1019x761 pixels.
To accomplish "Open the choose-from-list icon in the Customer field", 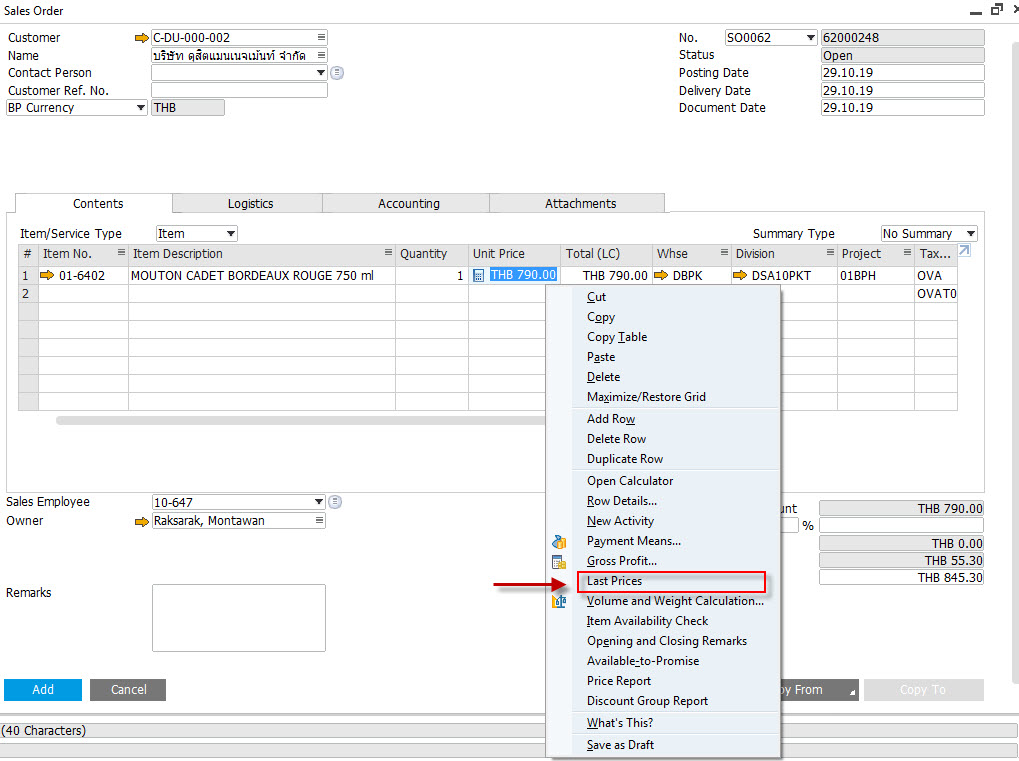I will (x=321, y=38).
